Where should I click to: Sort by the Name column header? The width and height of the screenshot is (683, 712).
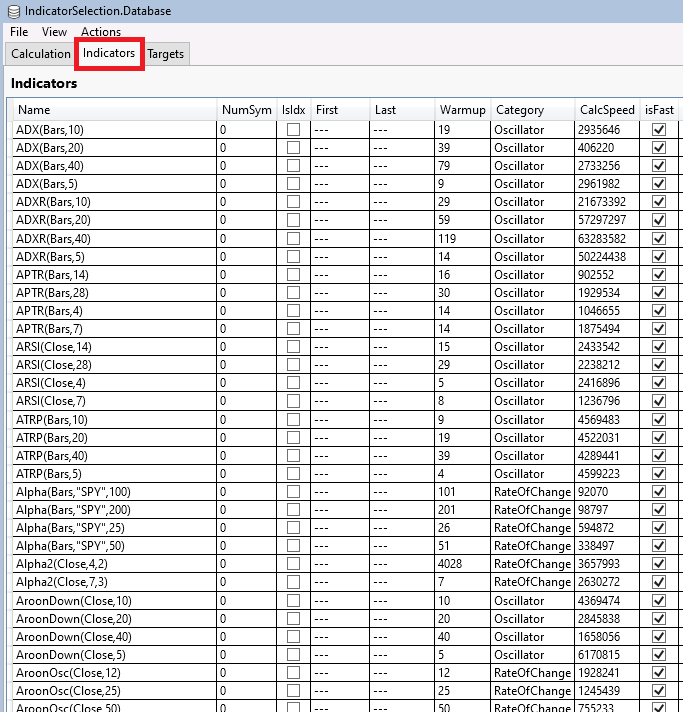pos(34,110)
